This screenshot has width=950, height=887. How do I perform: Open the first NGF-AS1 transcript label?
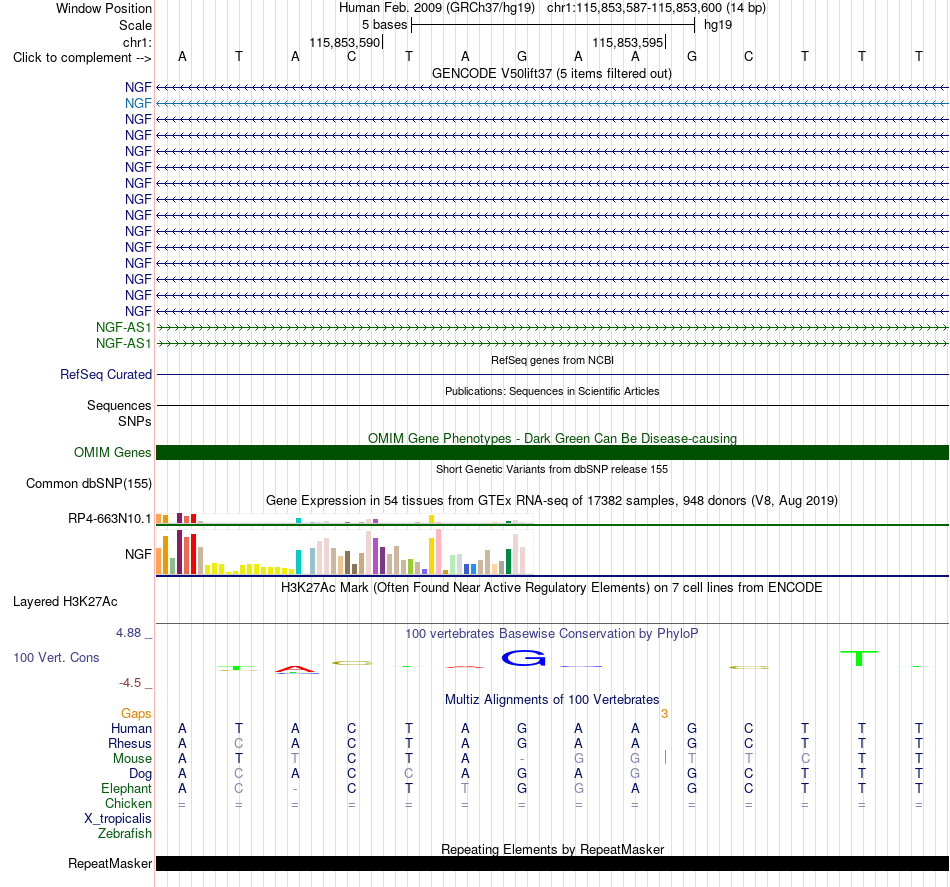click(x=124, y=328)
